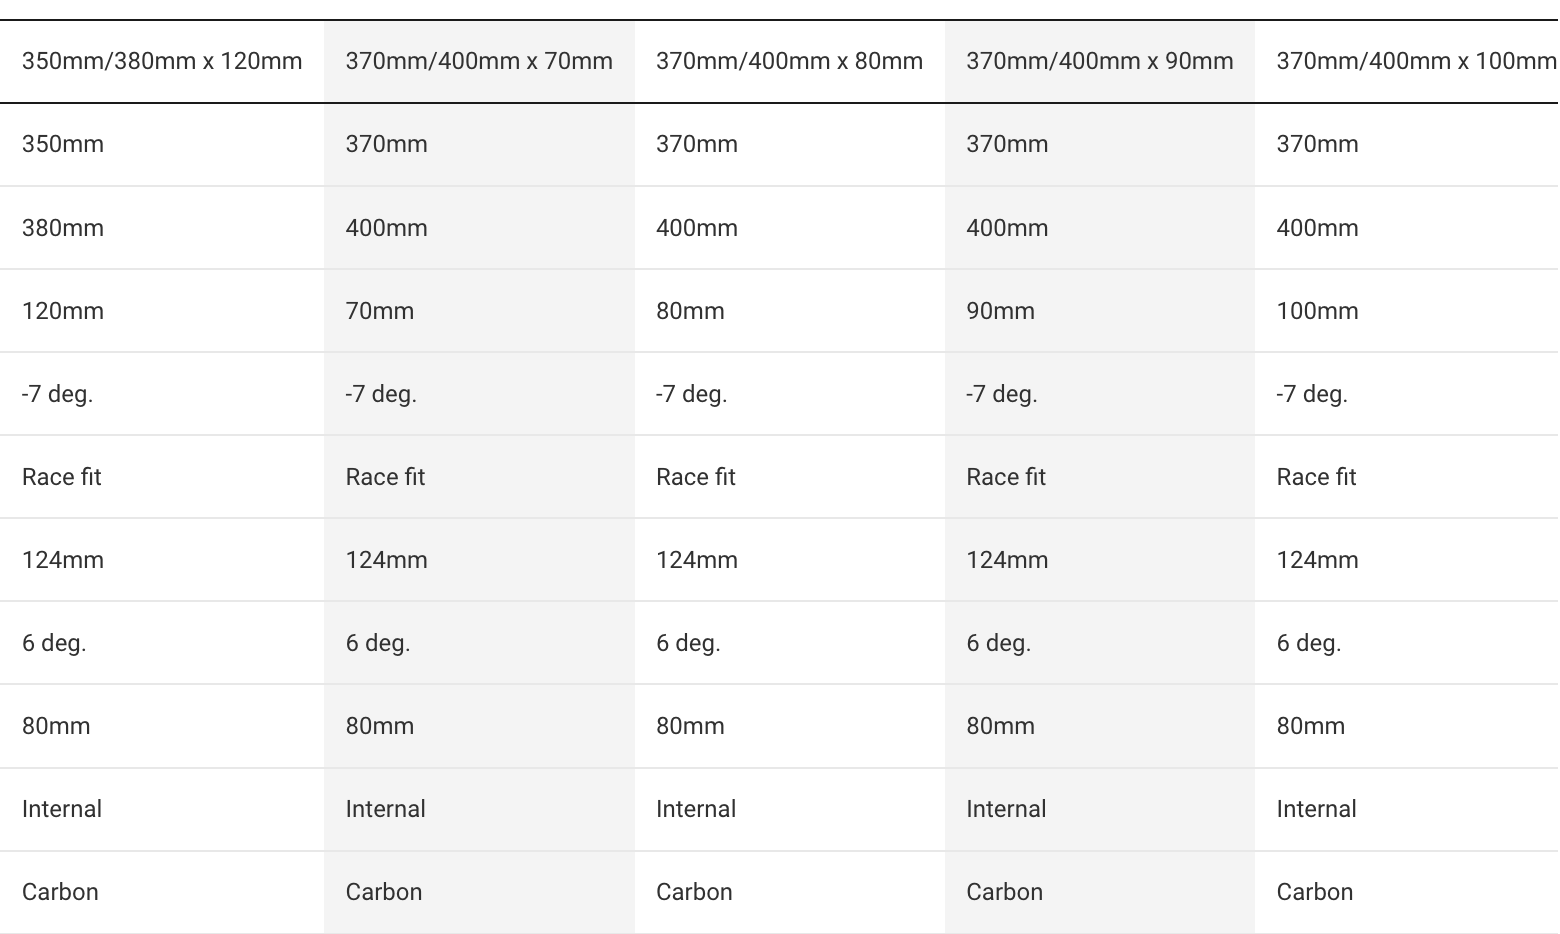Select the 380mm cell
Screen dimensions: 1560x934
pos(63,228)
